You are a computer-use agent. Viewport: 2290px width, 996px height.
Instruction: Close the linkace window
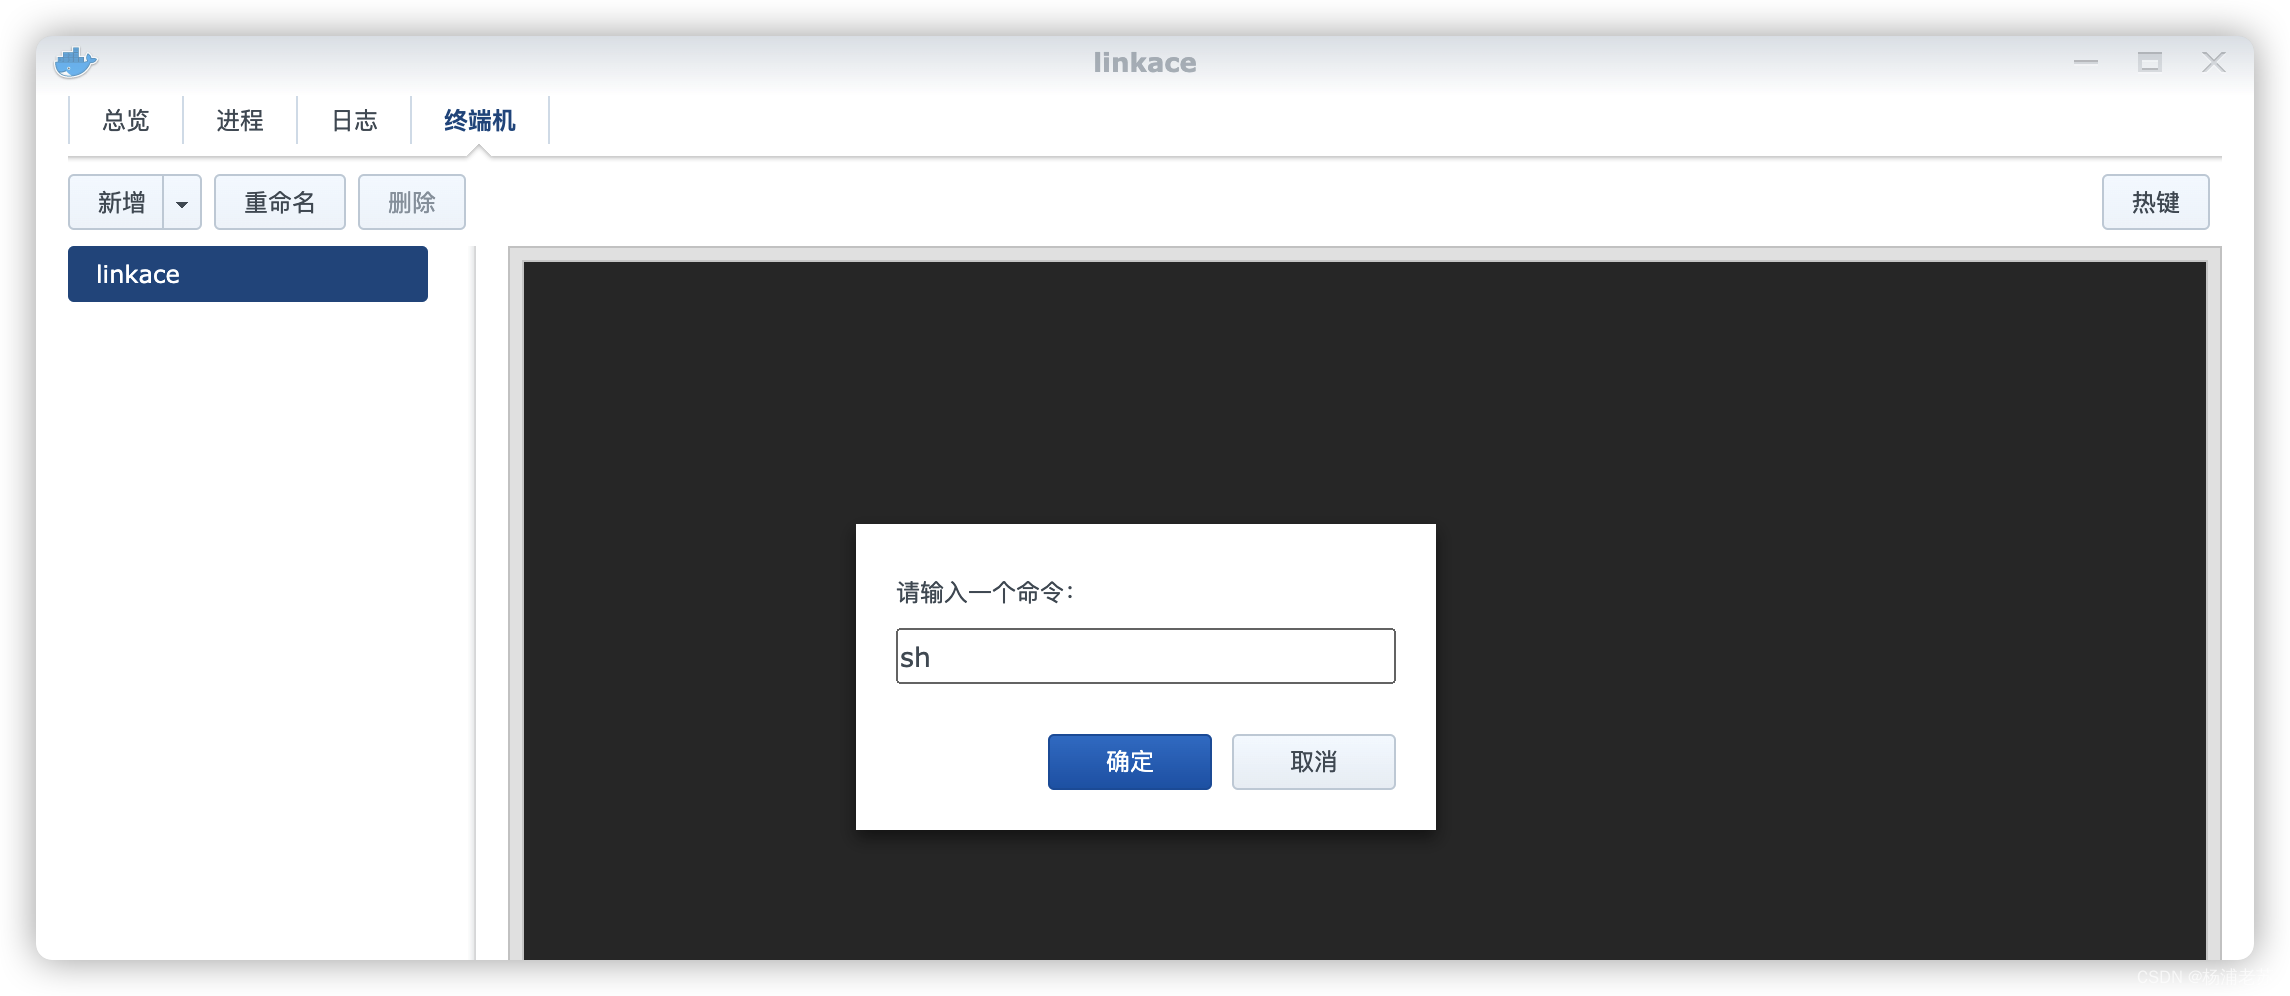(2213, 62)
